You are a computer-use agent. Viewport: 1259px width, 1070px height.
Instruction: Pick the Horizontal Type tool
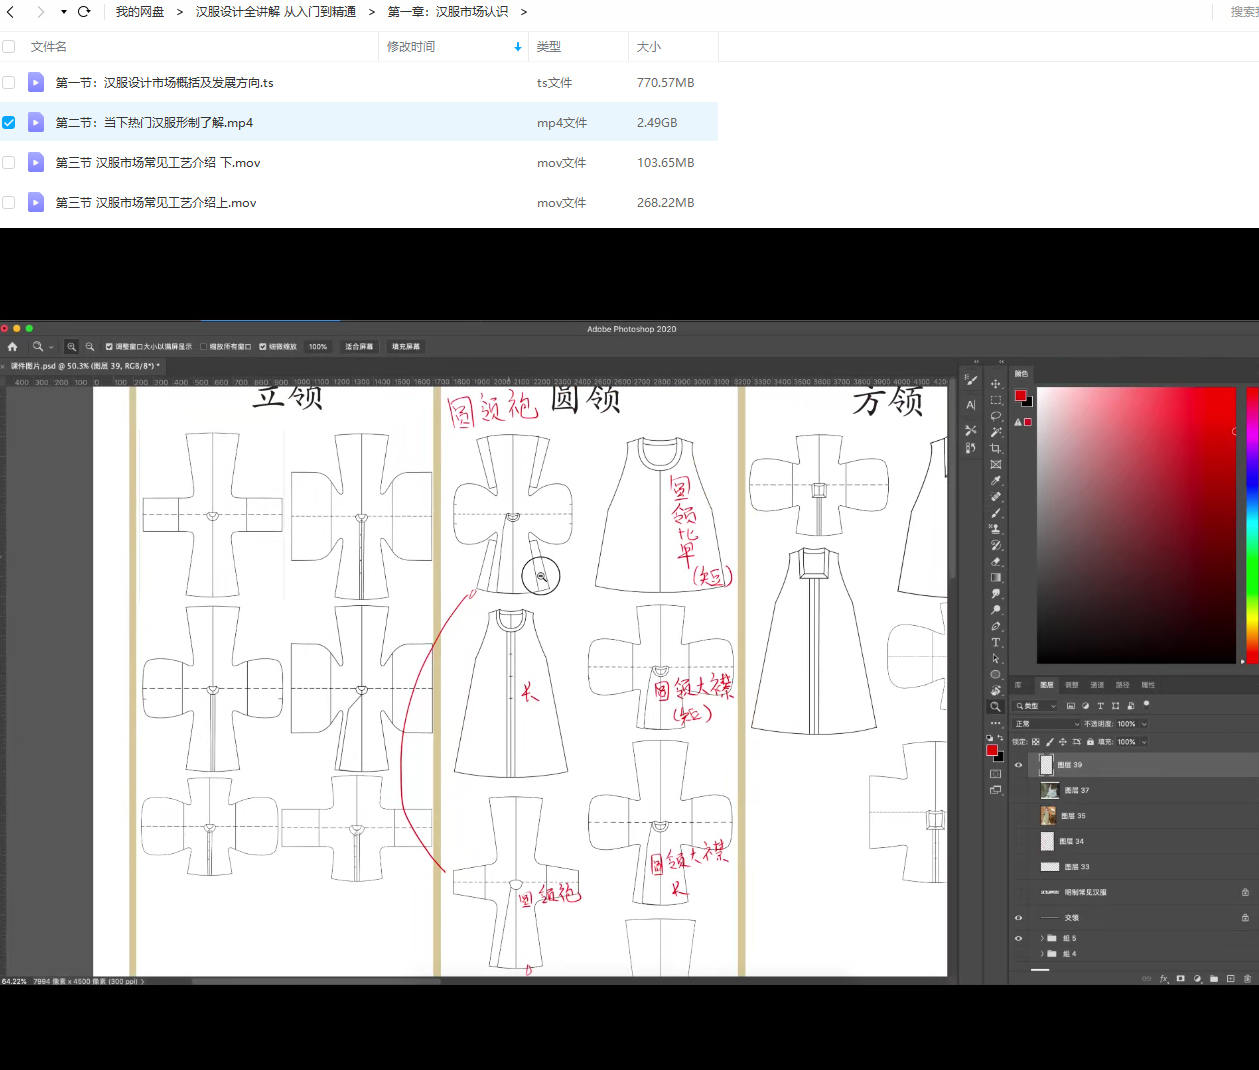(x=995, y=643)
